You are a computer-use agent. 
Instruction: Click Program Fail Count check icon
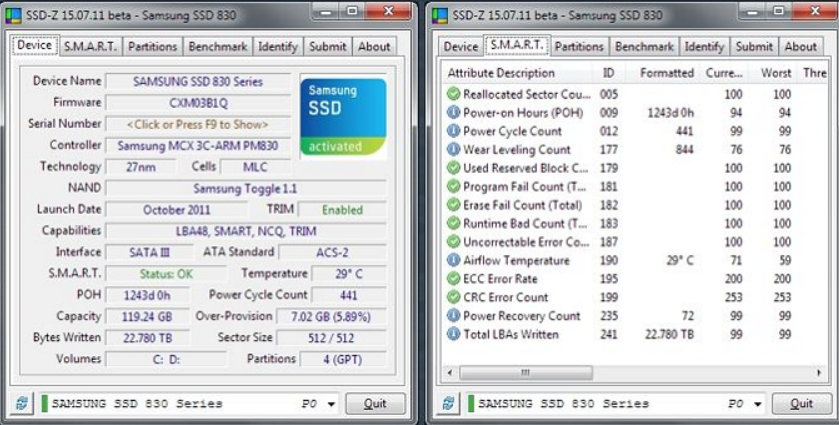pyautogui.click(x=453, y=187)
